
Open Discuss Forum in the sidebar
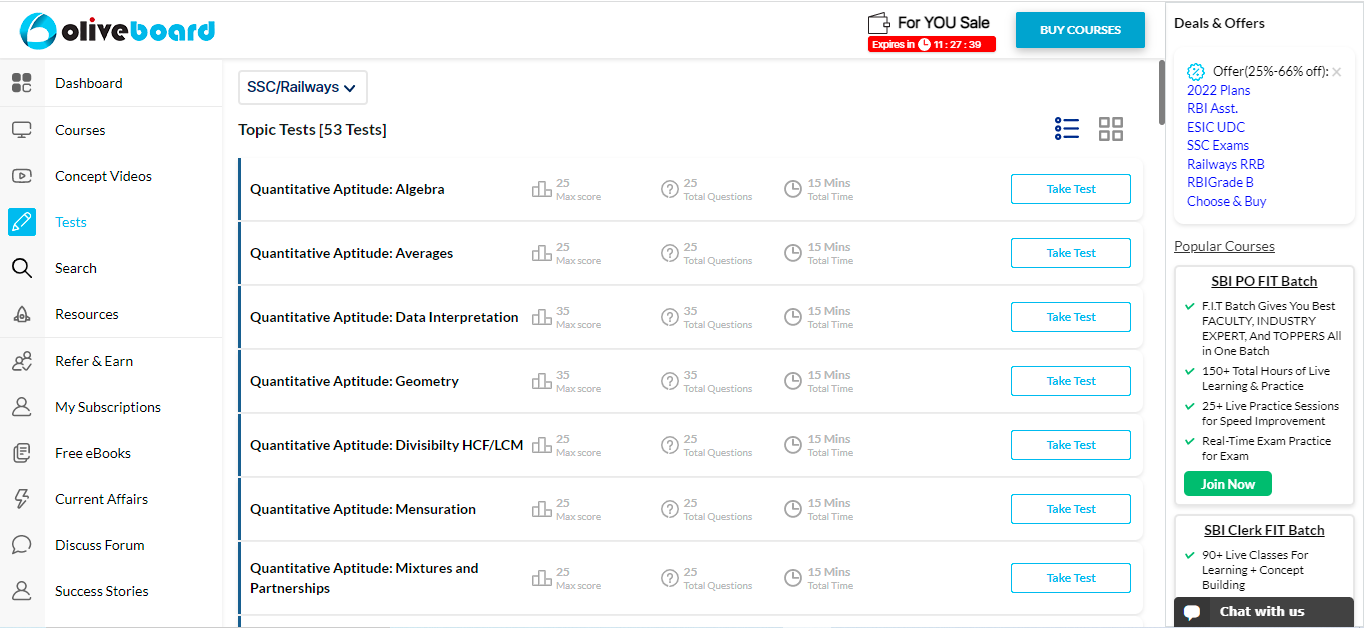click(100, 545)
